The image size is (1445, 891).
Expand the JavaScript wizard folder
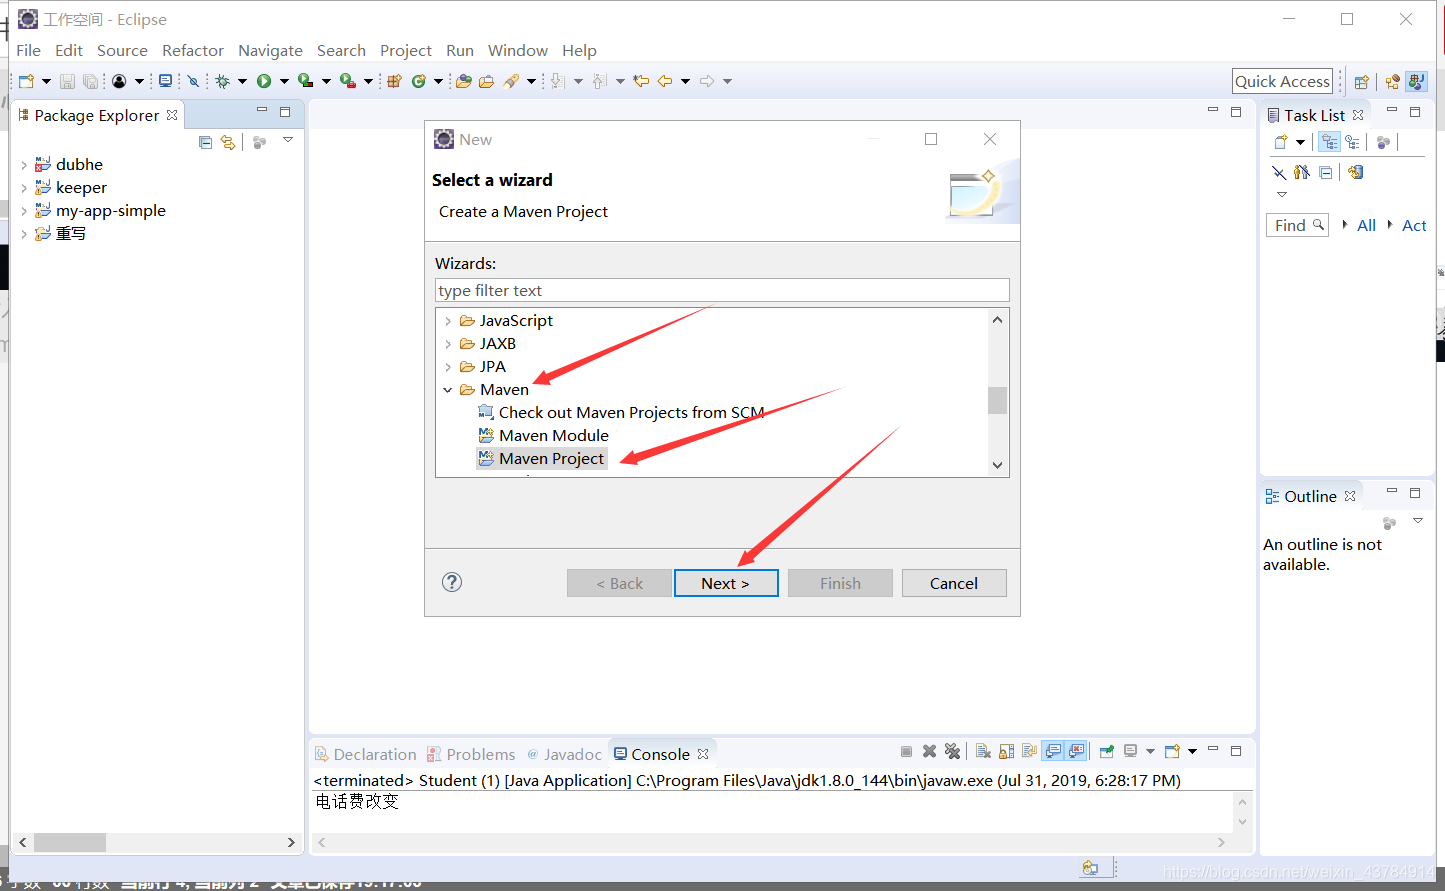[448, 321]
